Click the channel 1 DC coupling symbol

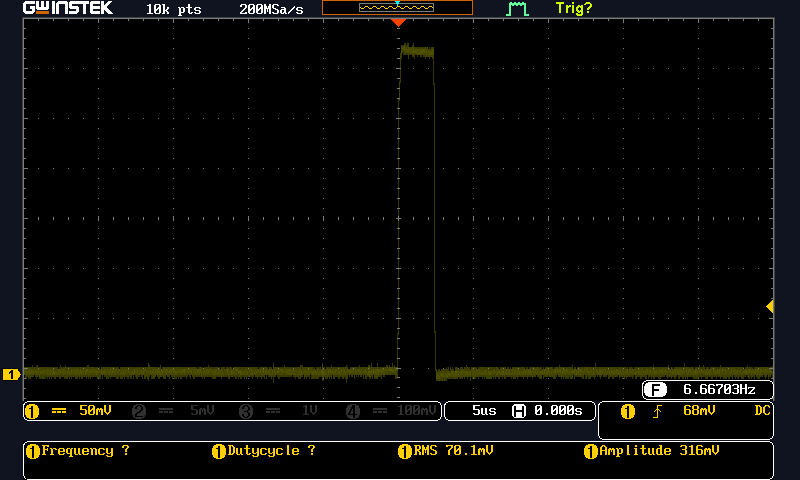(x=59, y=411)
